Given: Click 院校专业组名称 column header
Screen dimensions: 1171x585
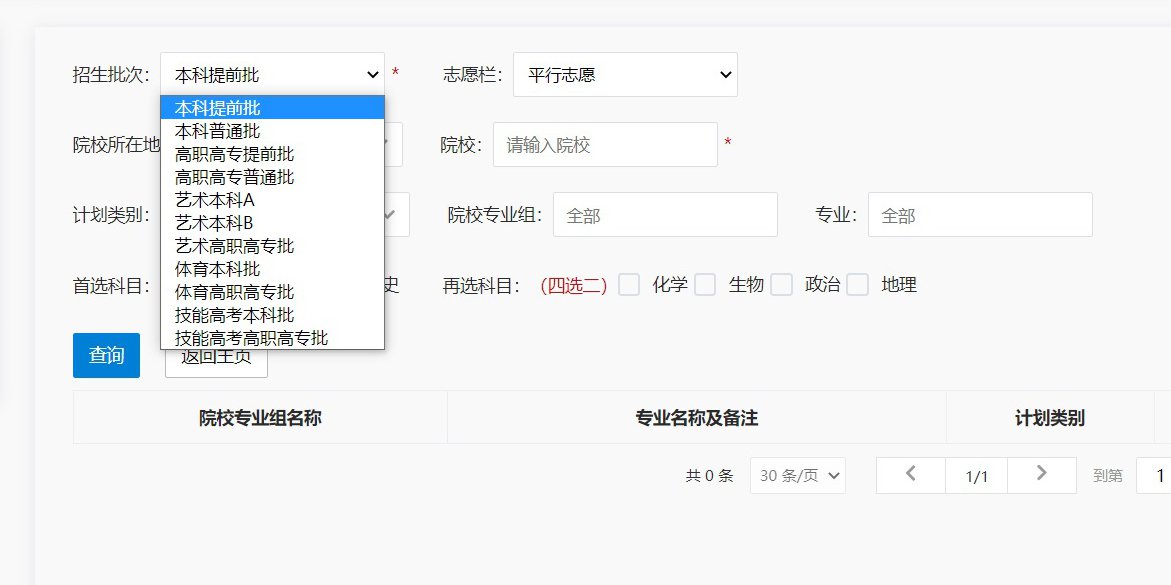Looking at the screenshot, I should point(260,418).
